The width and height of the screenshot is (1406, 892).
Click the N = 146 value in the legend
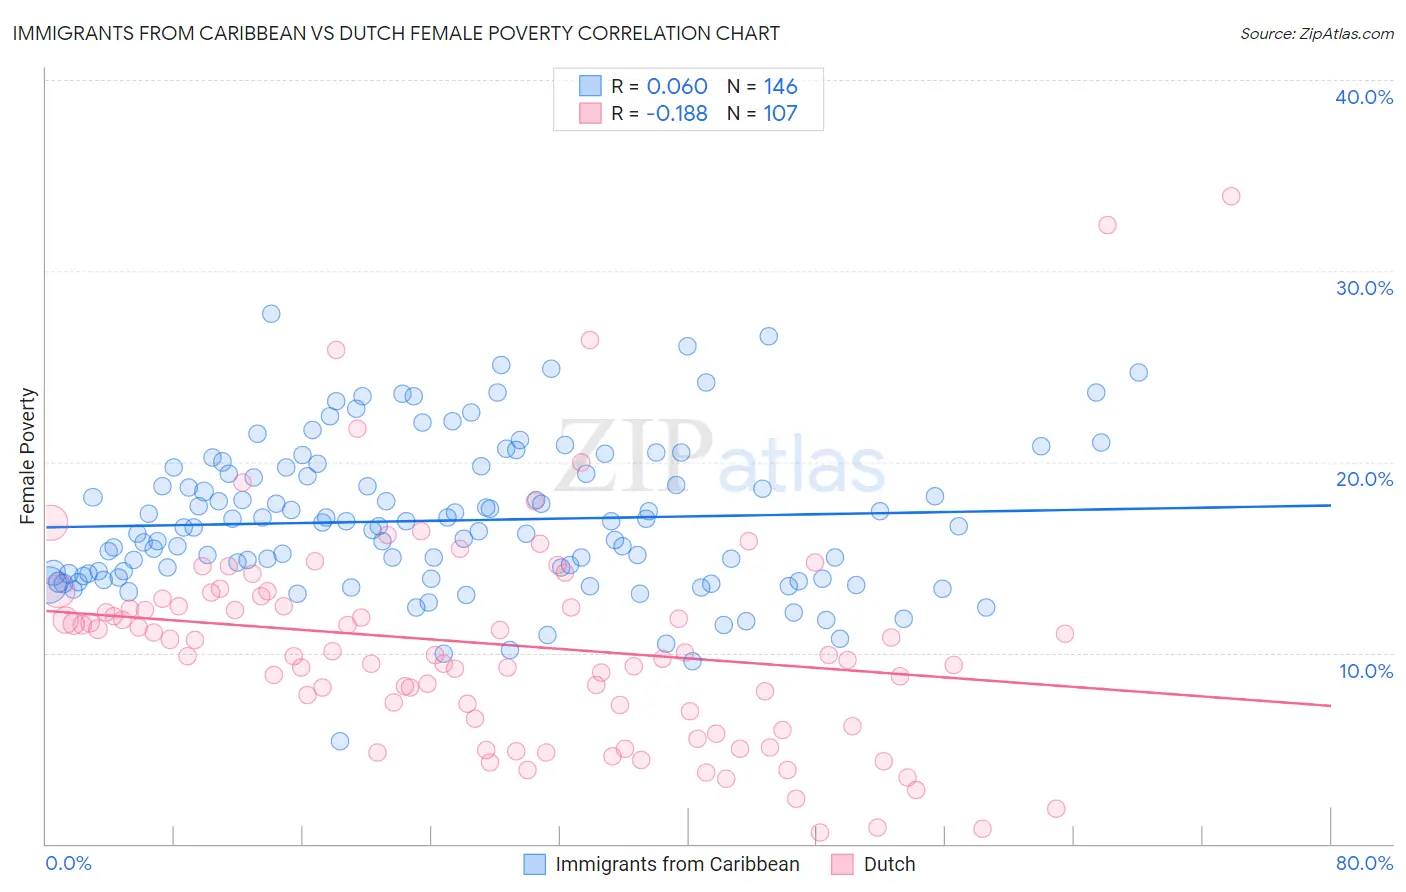762,86
